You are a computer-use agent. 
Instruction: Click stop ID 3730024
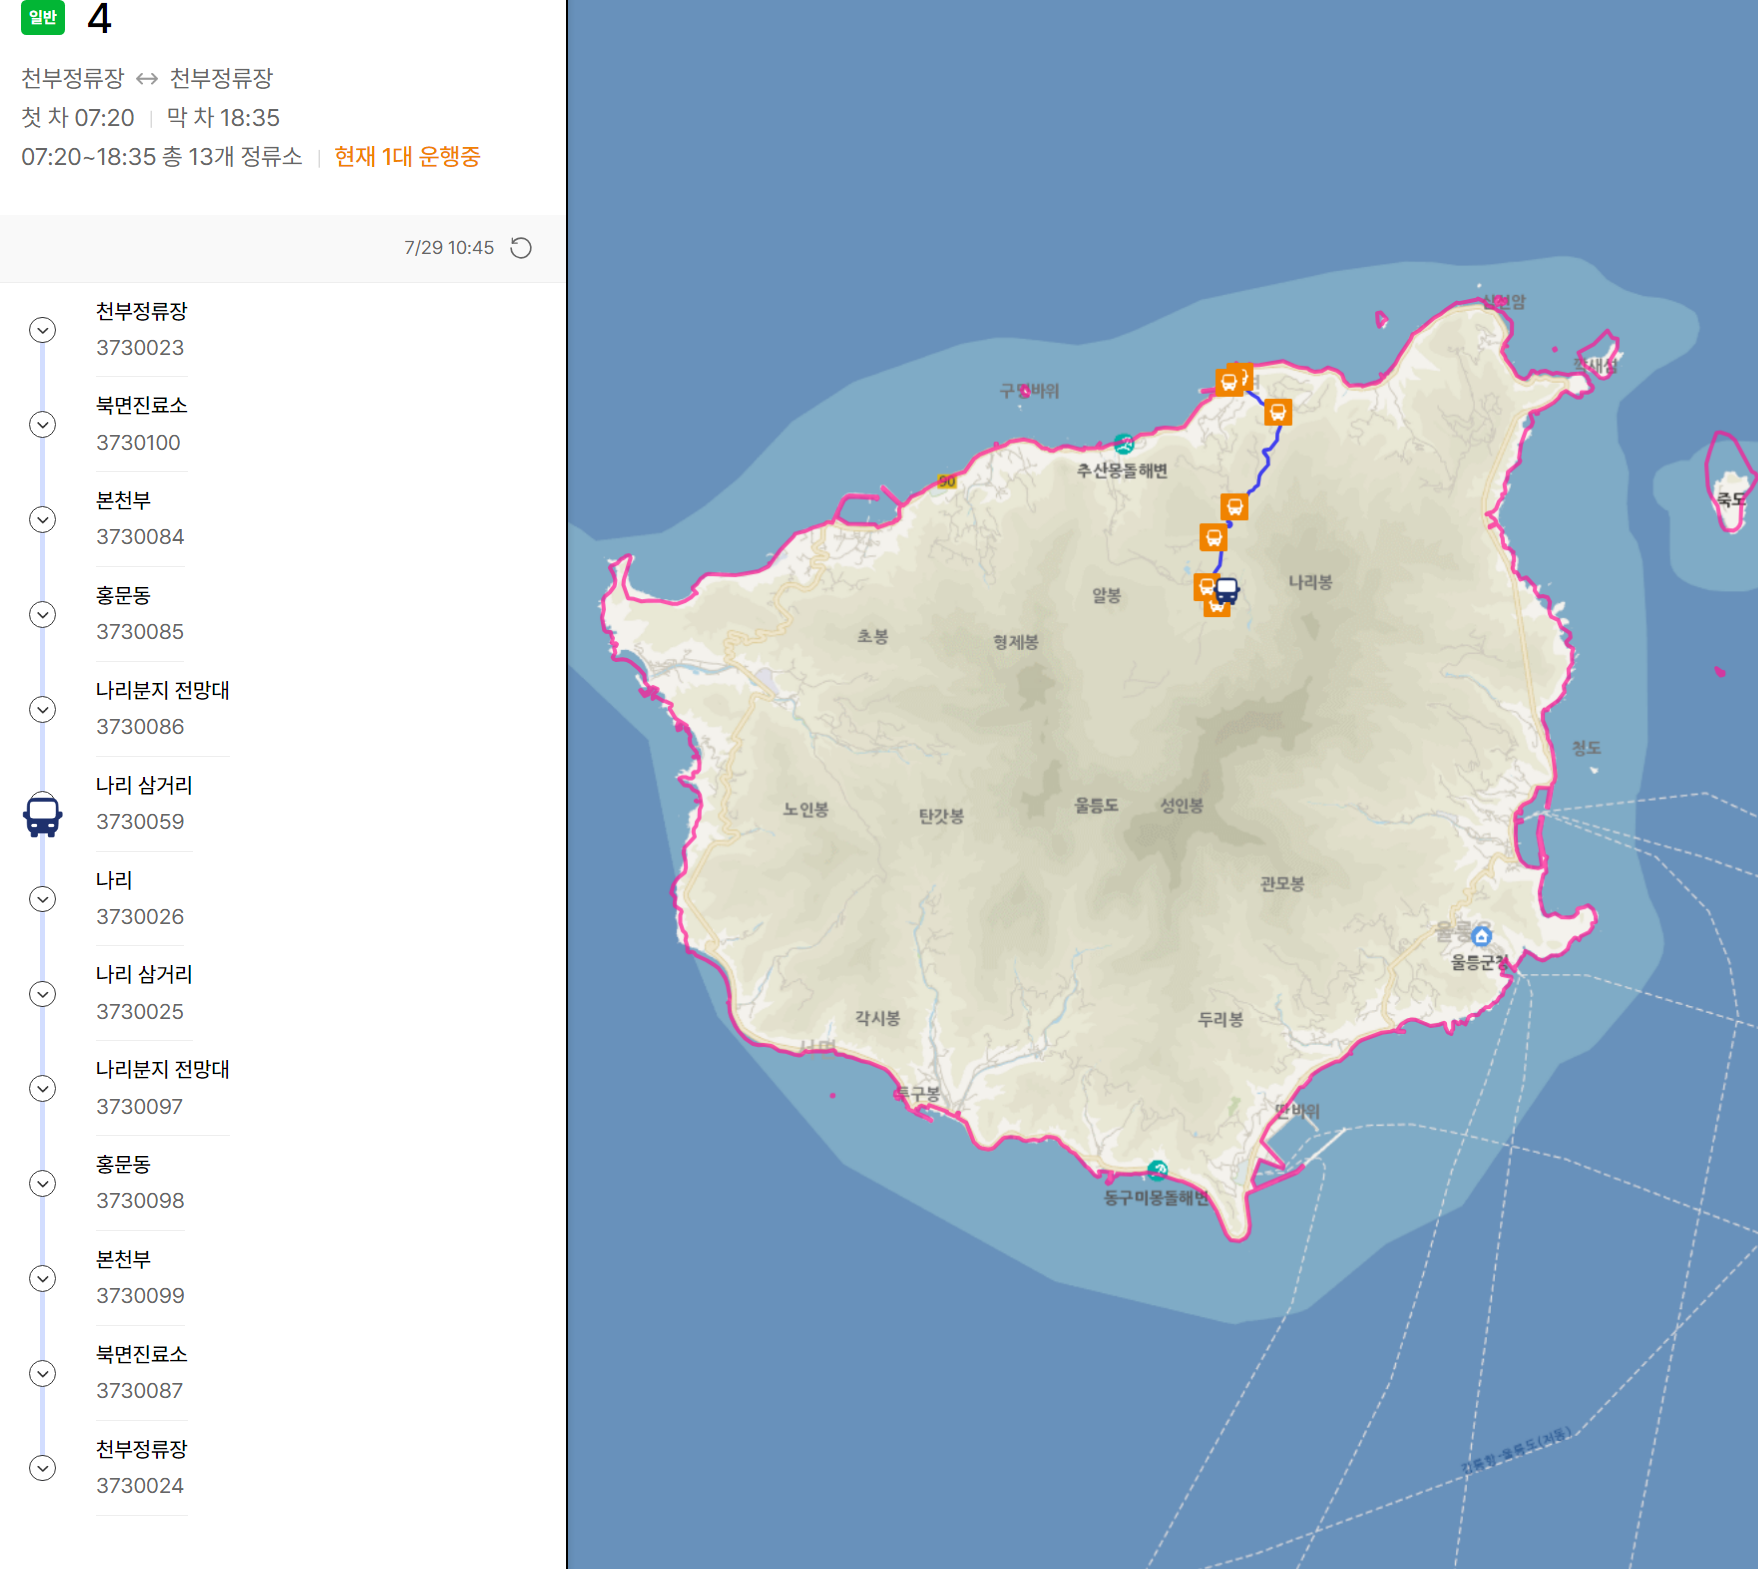(140, 1486)
